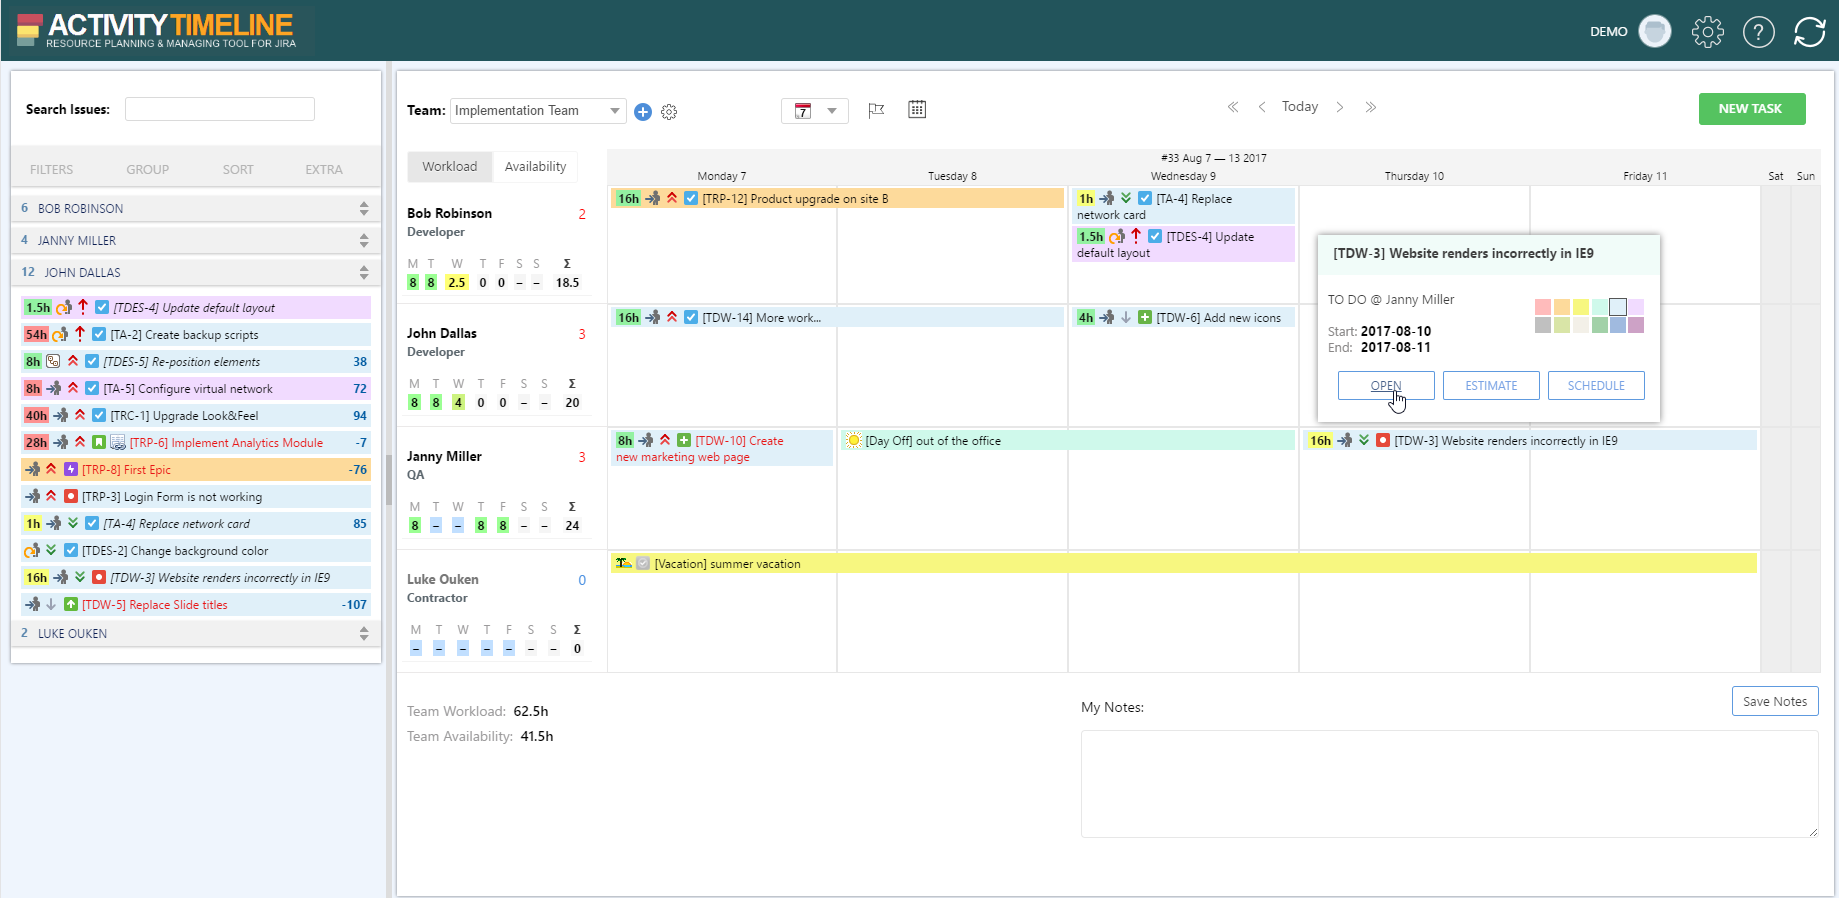
Task: Open the date picker dropdown arrow
Action: point(831,111)
